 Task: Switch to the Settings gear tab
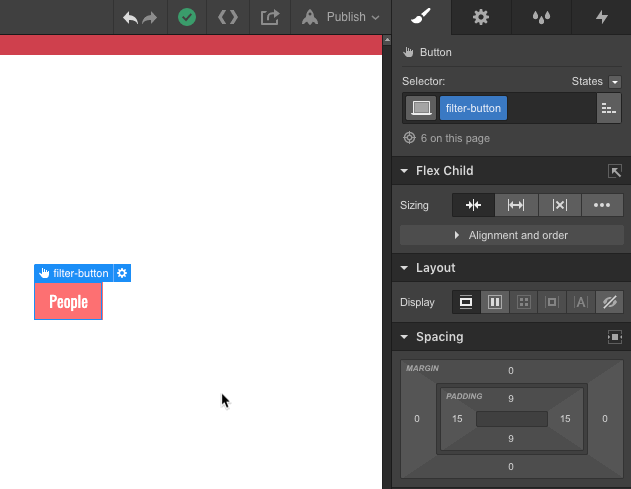480,17
